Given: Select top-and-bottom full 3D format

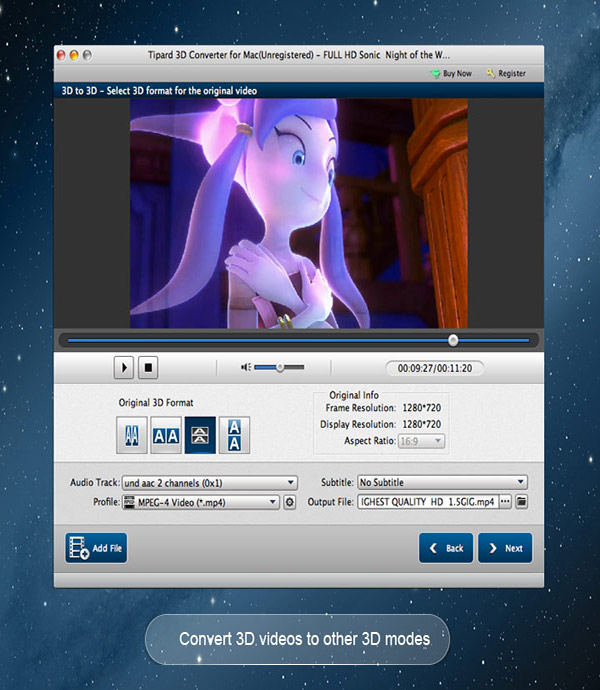Looking at the screenshot, I should pos(235,435).
